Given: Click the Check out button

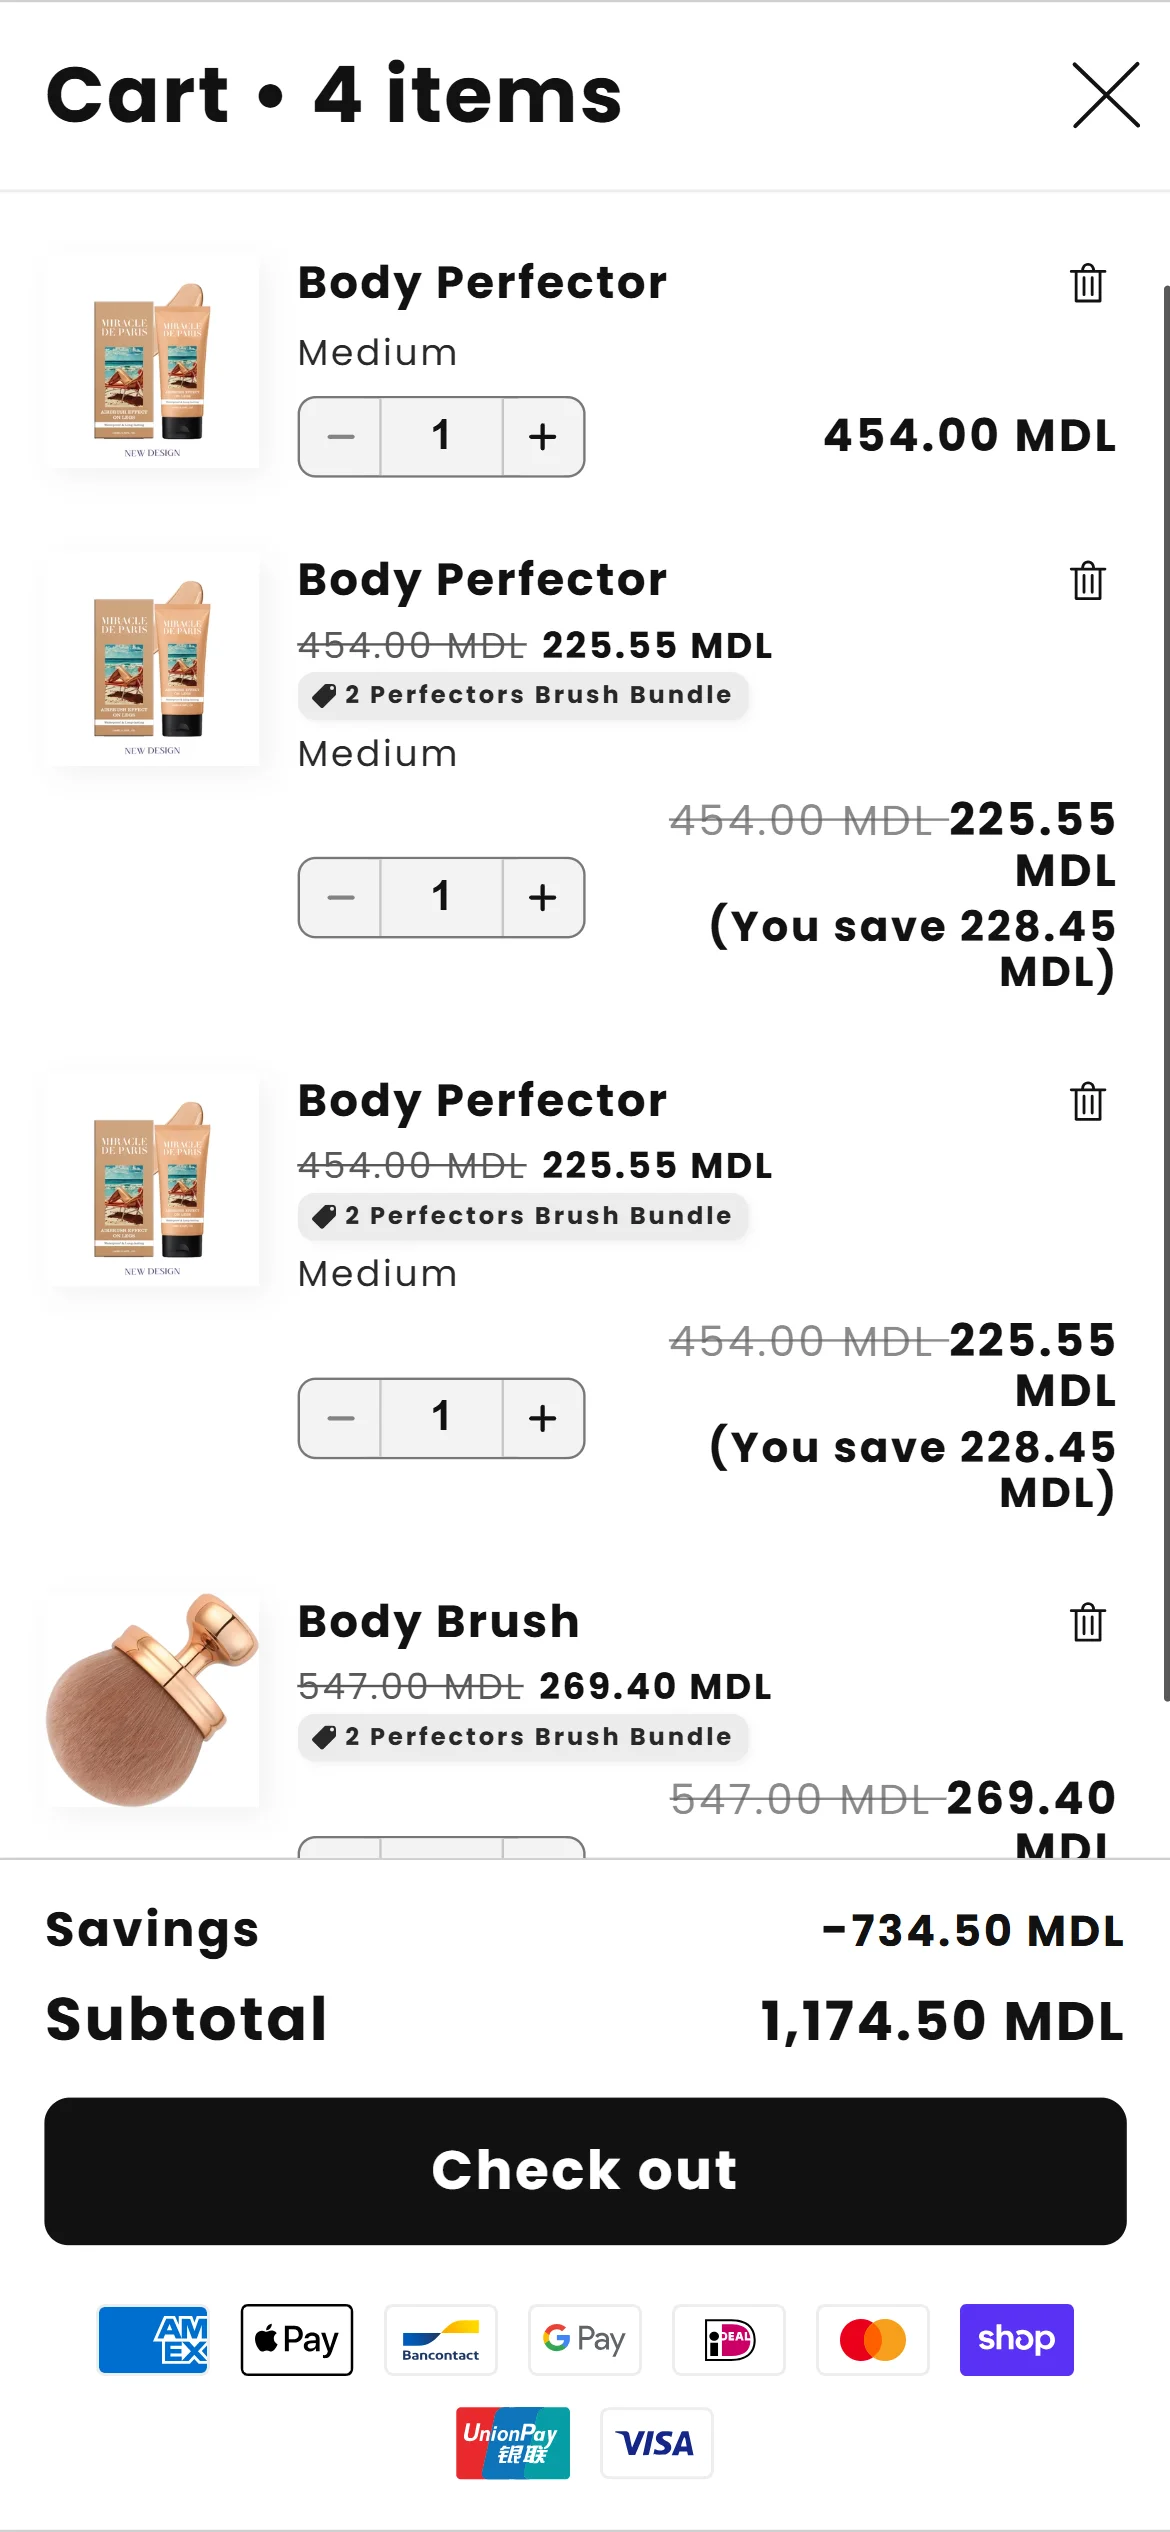Looking at the screenshot, I should coord(585,2171).
